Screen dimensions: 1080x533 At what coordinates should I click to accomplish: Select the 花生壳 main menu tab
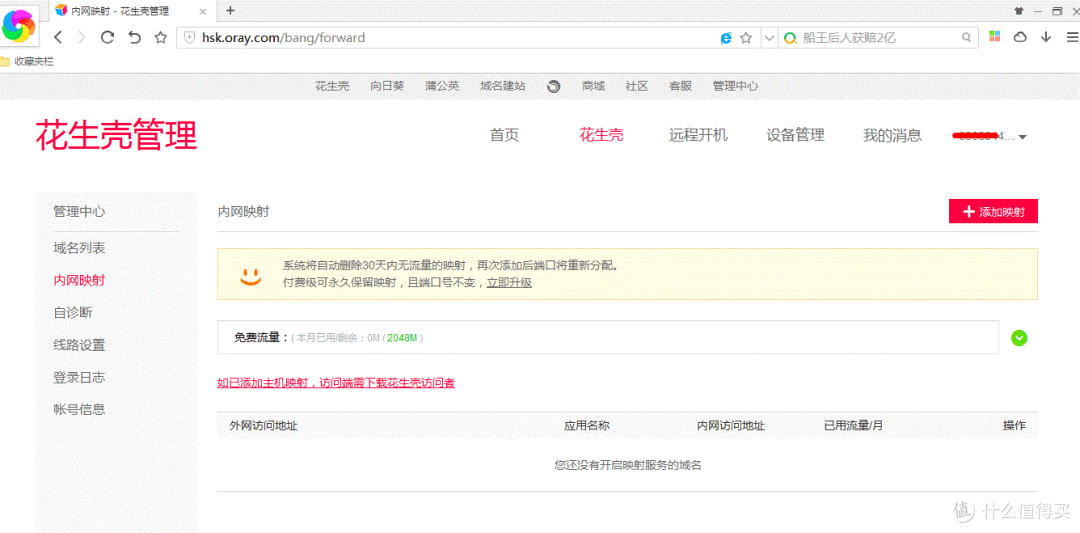click(601, 136)
